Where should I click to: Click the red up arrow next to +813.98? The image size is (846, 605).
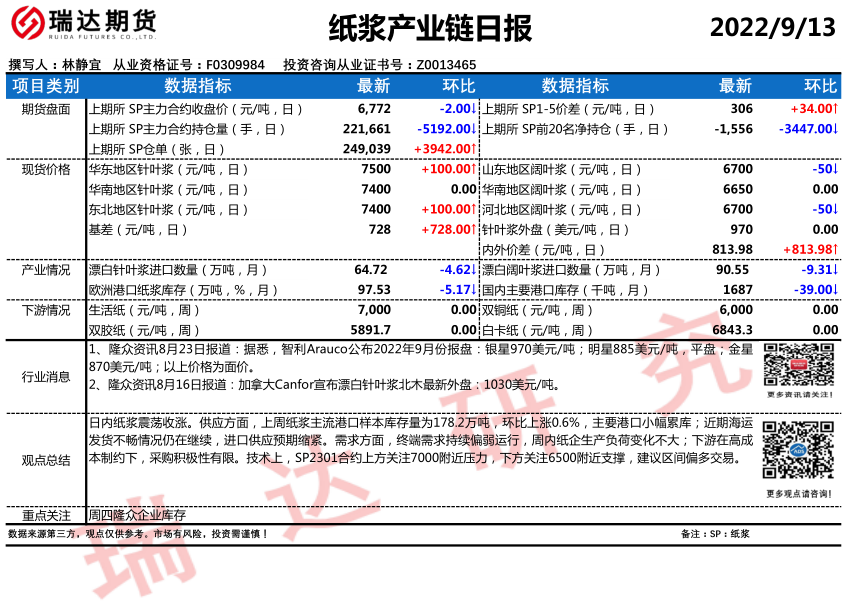point(836,250)
